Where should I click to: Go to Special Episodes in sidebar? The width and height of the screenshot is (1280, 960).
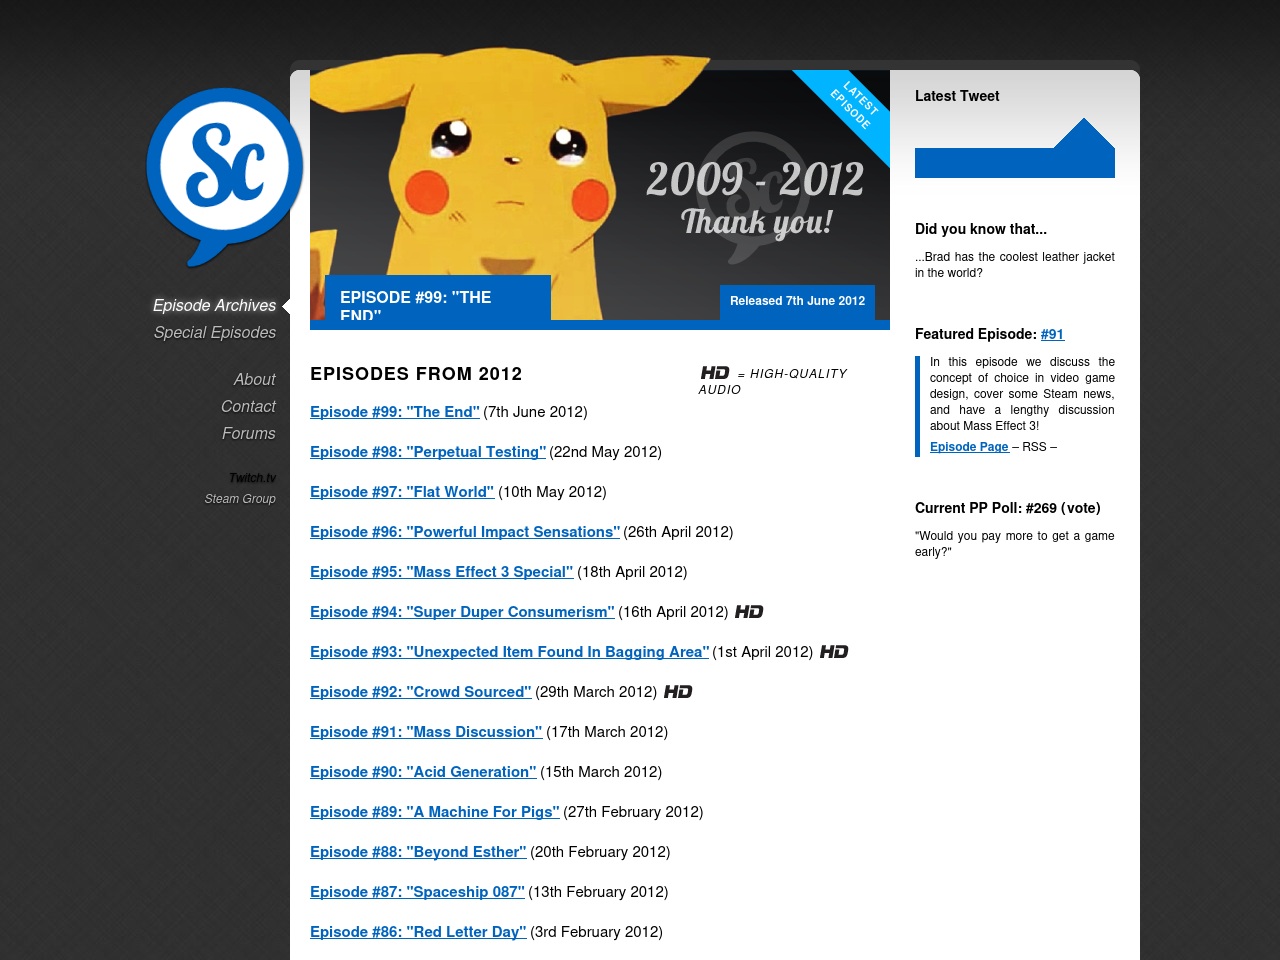point(215,333)
